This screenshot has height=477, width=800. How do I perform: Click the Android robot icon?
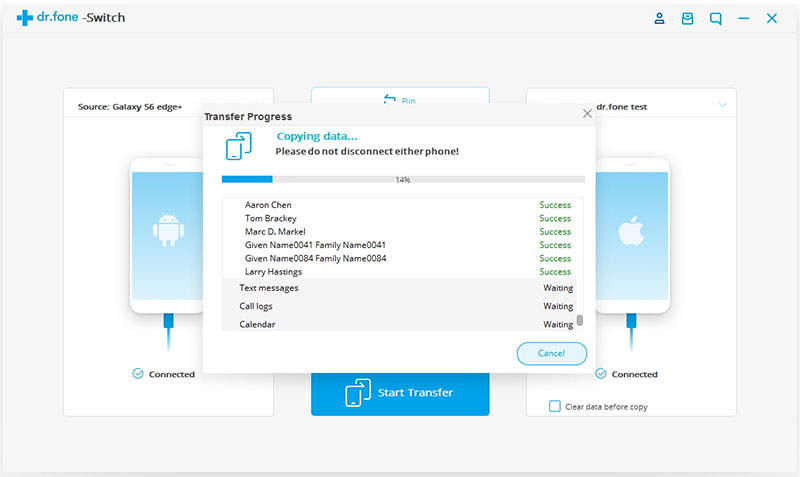coord(168,230)
